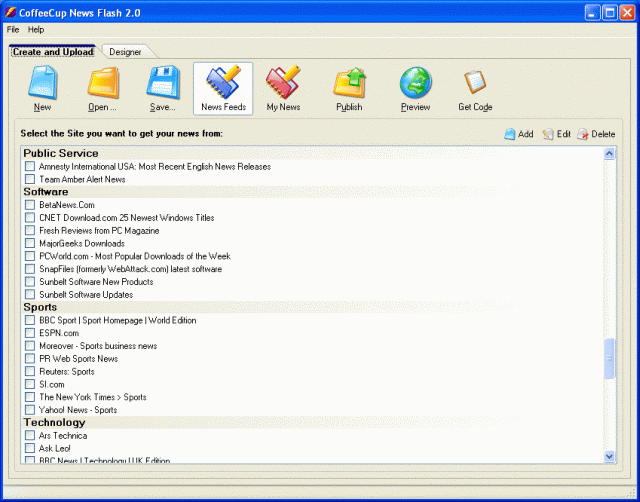Enable the Ask Leo! feed
The image size is (640, 502).
point(30,448)
